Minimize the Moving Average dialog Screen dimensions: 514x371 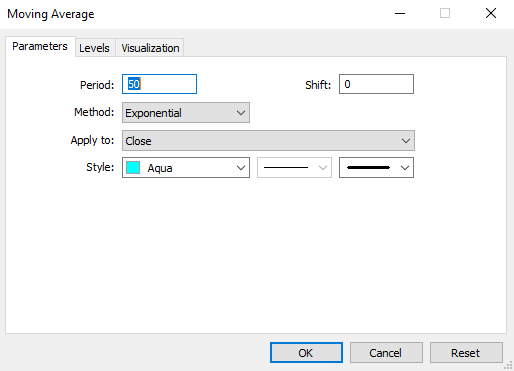click(x=400, y=13)
